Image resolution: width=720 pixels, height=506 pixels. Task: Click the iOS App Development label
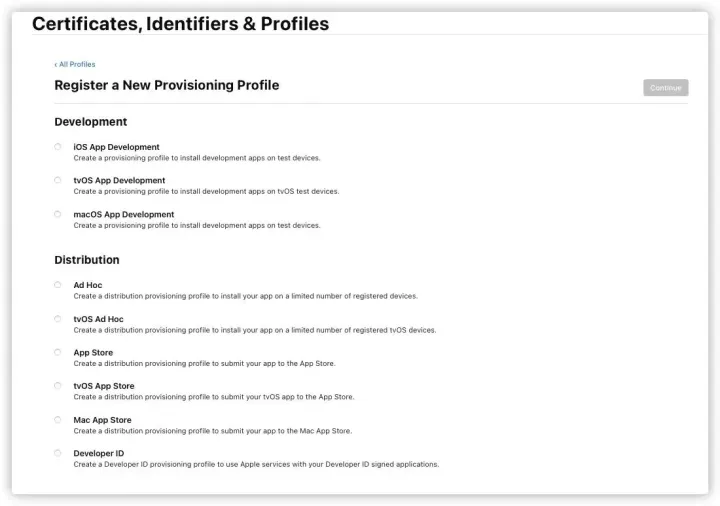[x=116, y=147]
